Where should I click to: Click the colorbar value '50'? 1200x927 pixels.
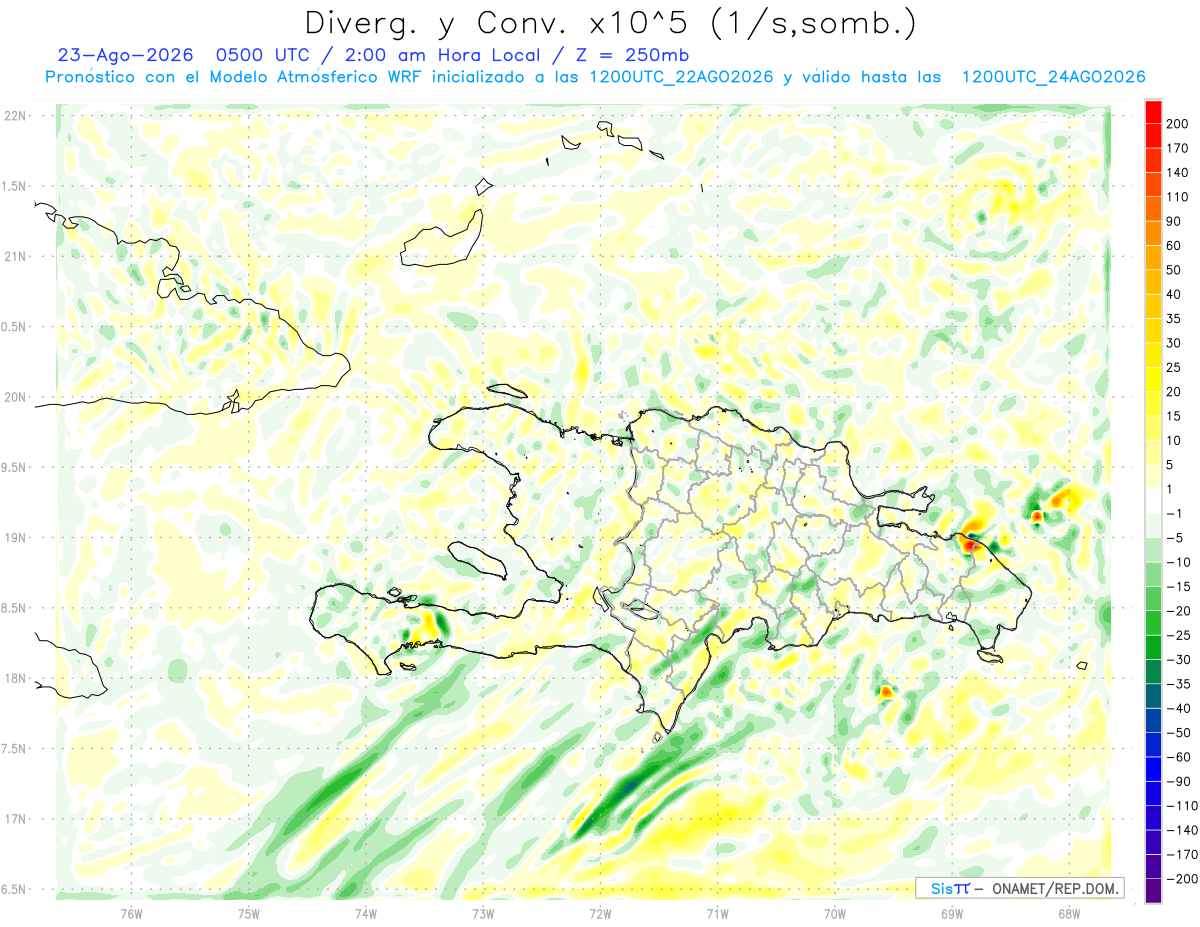(x=1175, y=270)
